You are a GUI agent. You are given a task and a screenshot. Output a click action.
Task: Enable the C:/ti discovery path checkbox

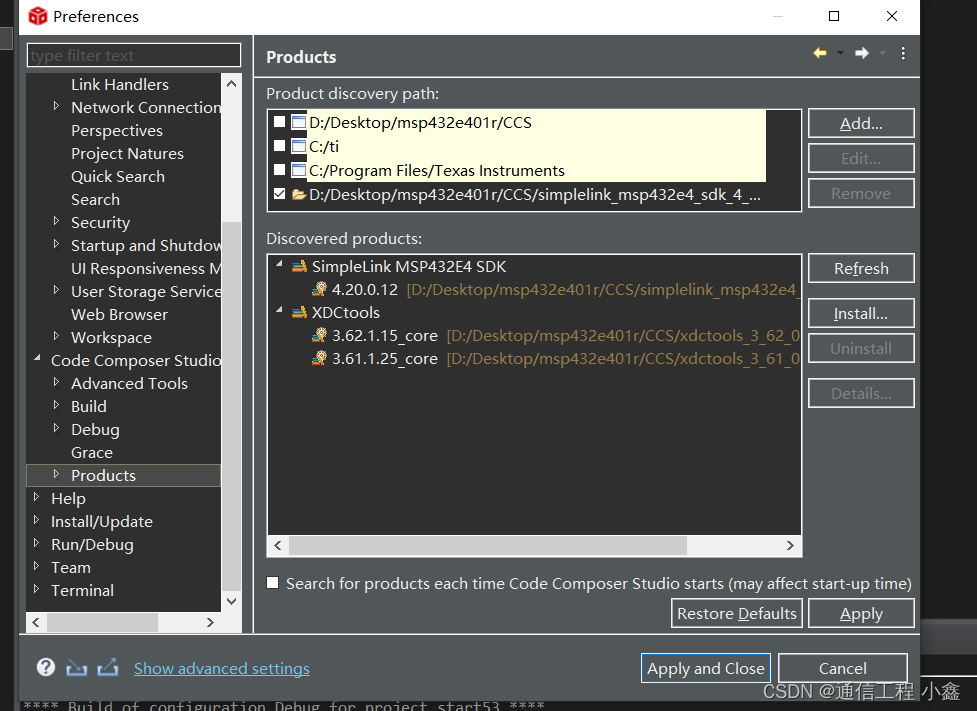tap(281, 146)
